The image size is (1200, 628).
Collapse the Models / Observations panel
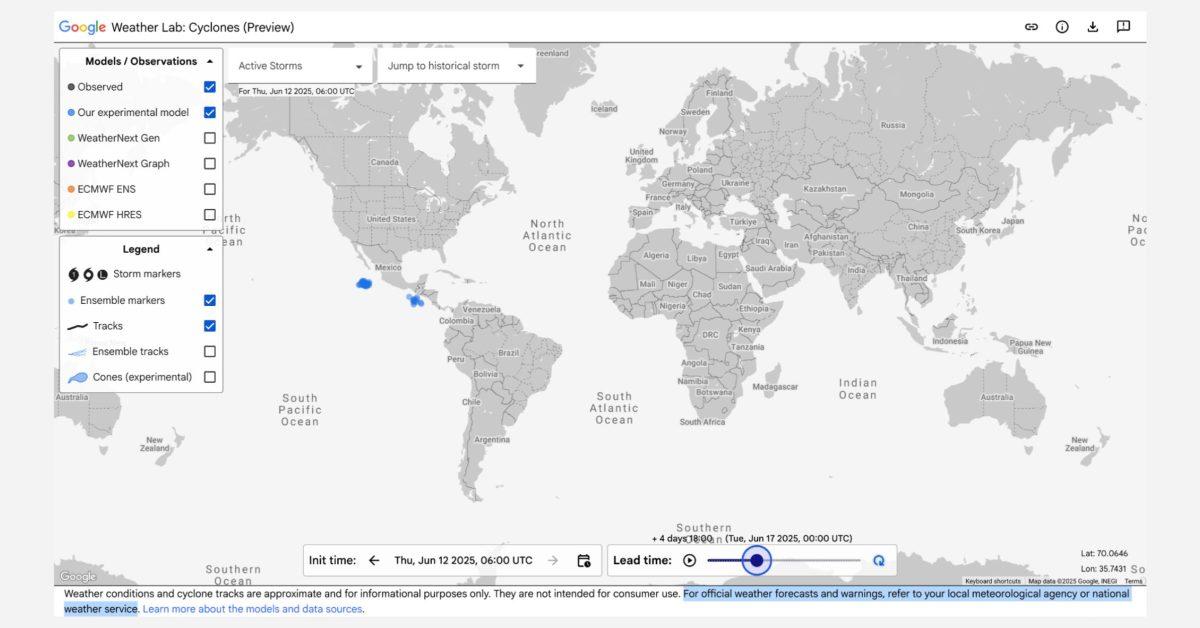pyautogui.click(x=209, y=61)
